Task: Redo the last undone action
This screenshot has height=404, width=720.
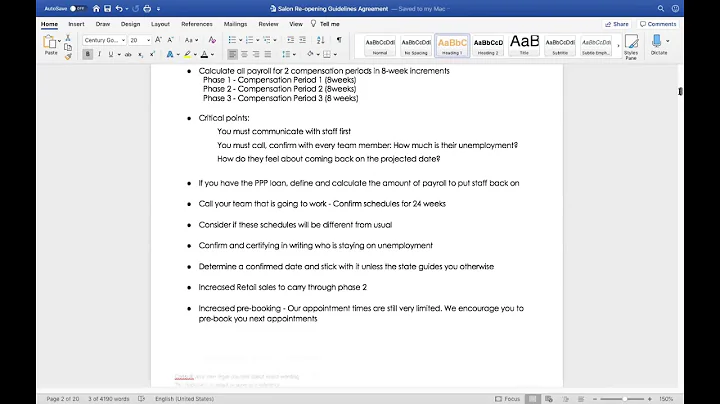Action: [x=135, y=9]
